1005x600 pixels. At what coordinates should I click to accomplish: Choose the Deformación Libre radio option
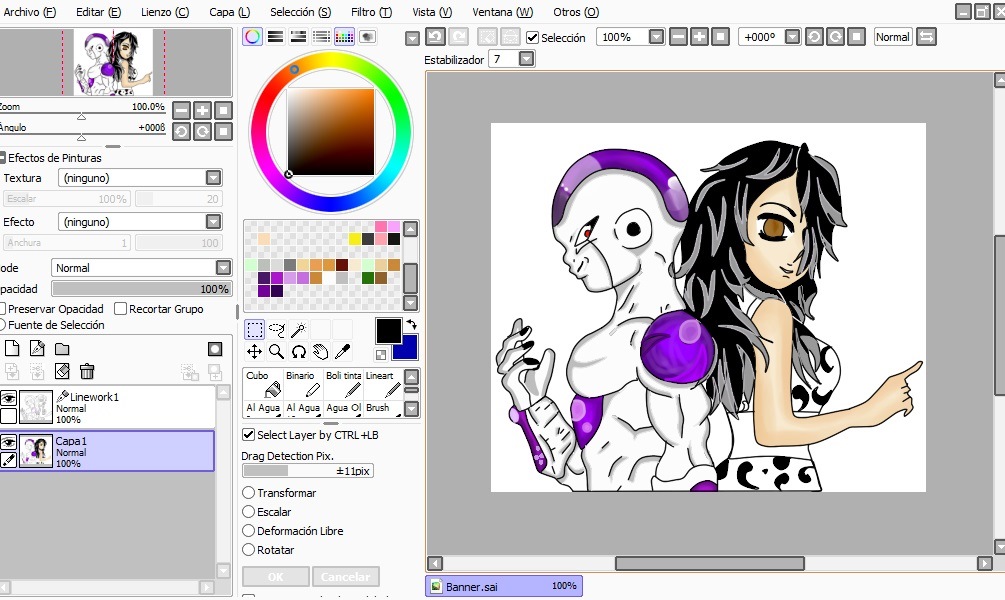coord(249,531)
